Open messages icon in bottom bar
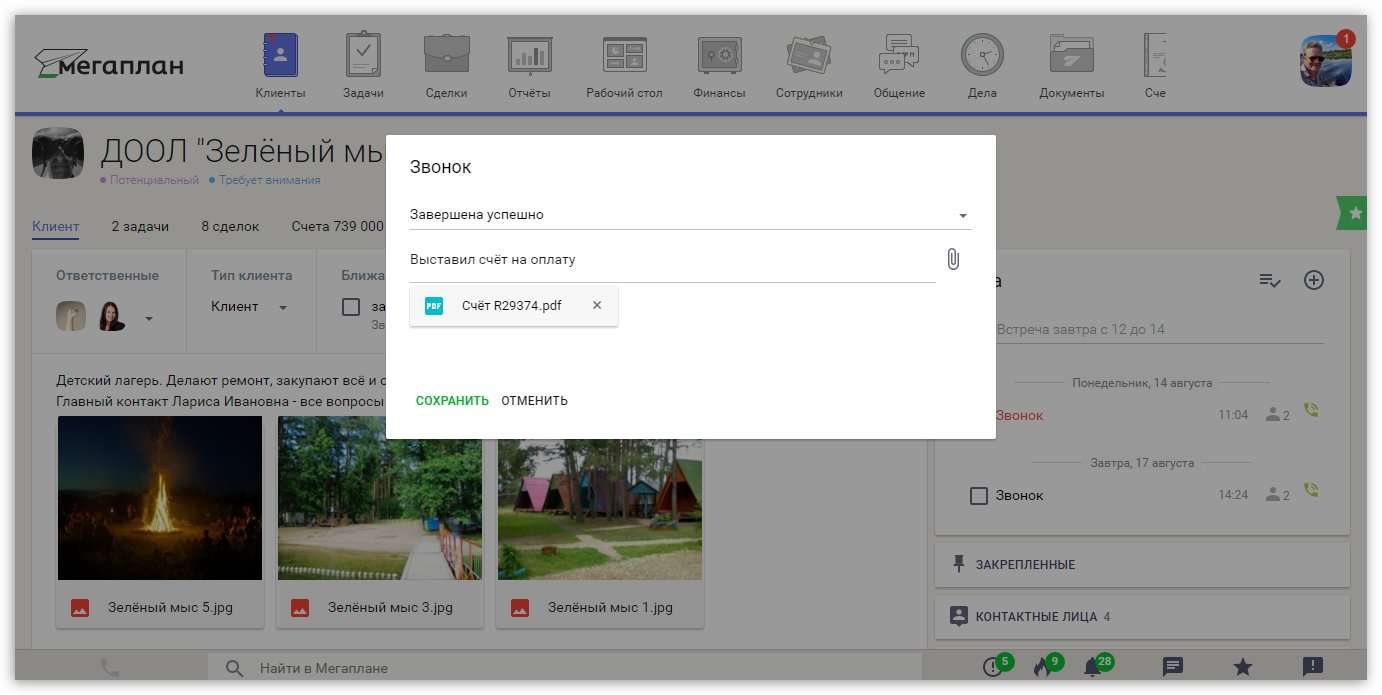The width and height of the screenshot is (1382, 695). click(x=1173, y=667)
